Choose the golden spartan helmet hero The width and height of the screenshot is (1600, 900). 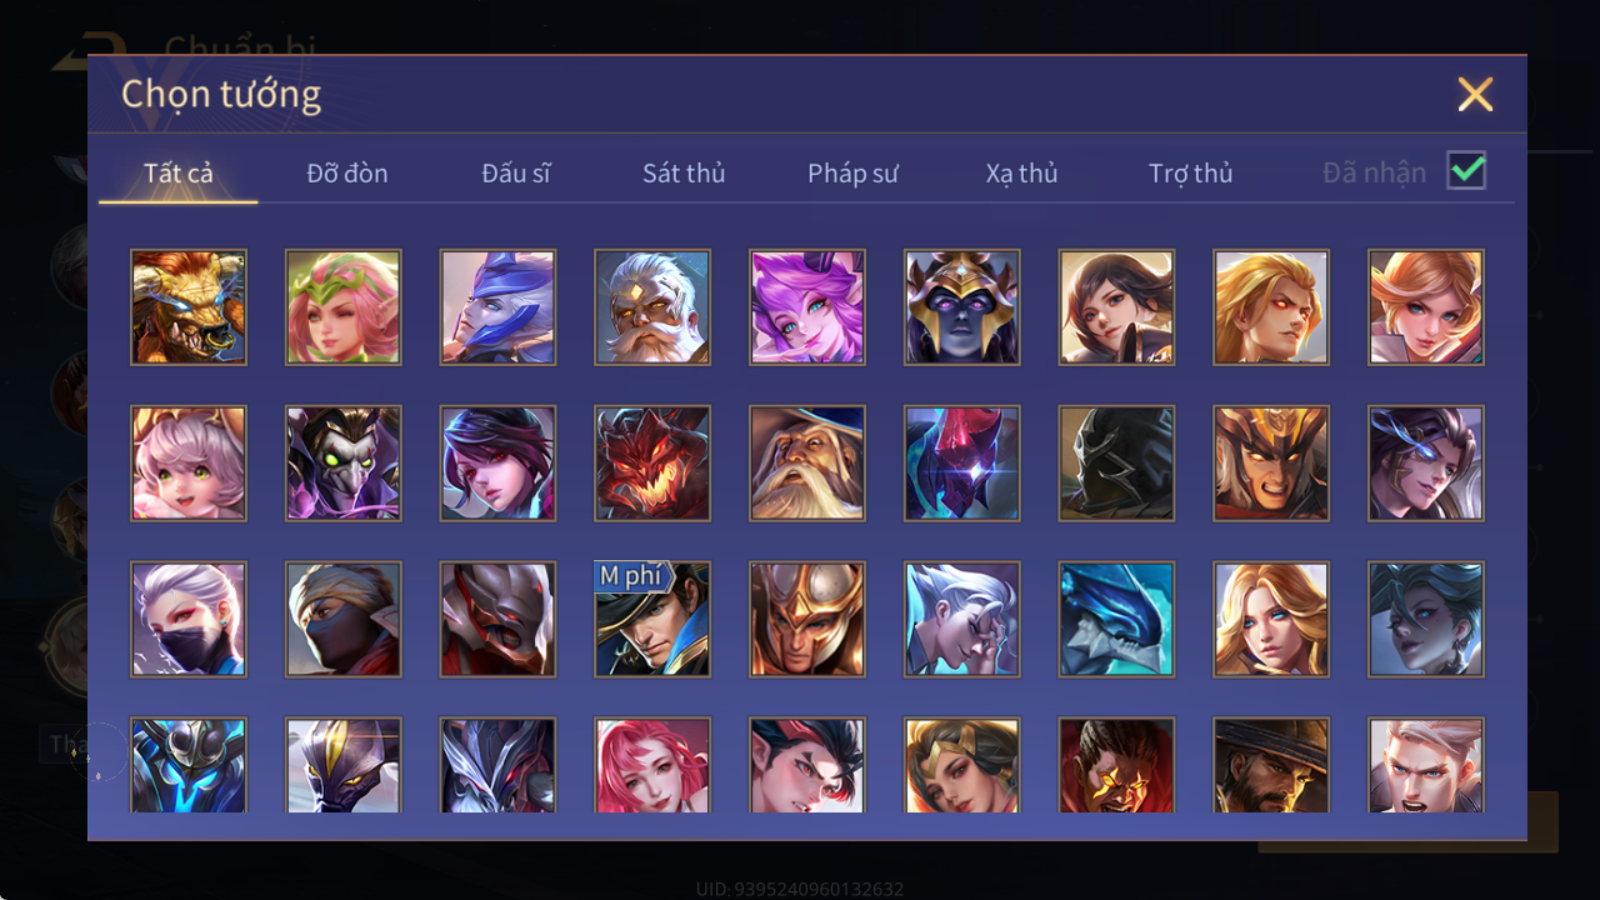(x=807, y=619)
